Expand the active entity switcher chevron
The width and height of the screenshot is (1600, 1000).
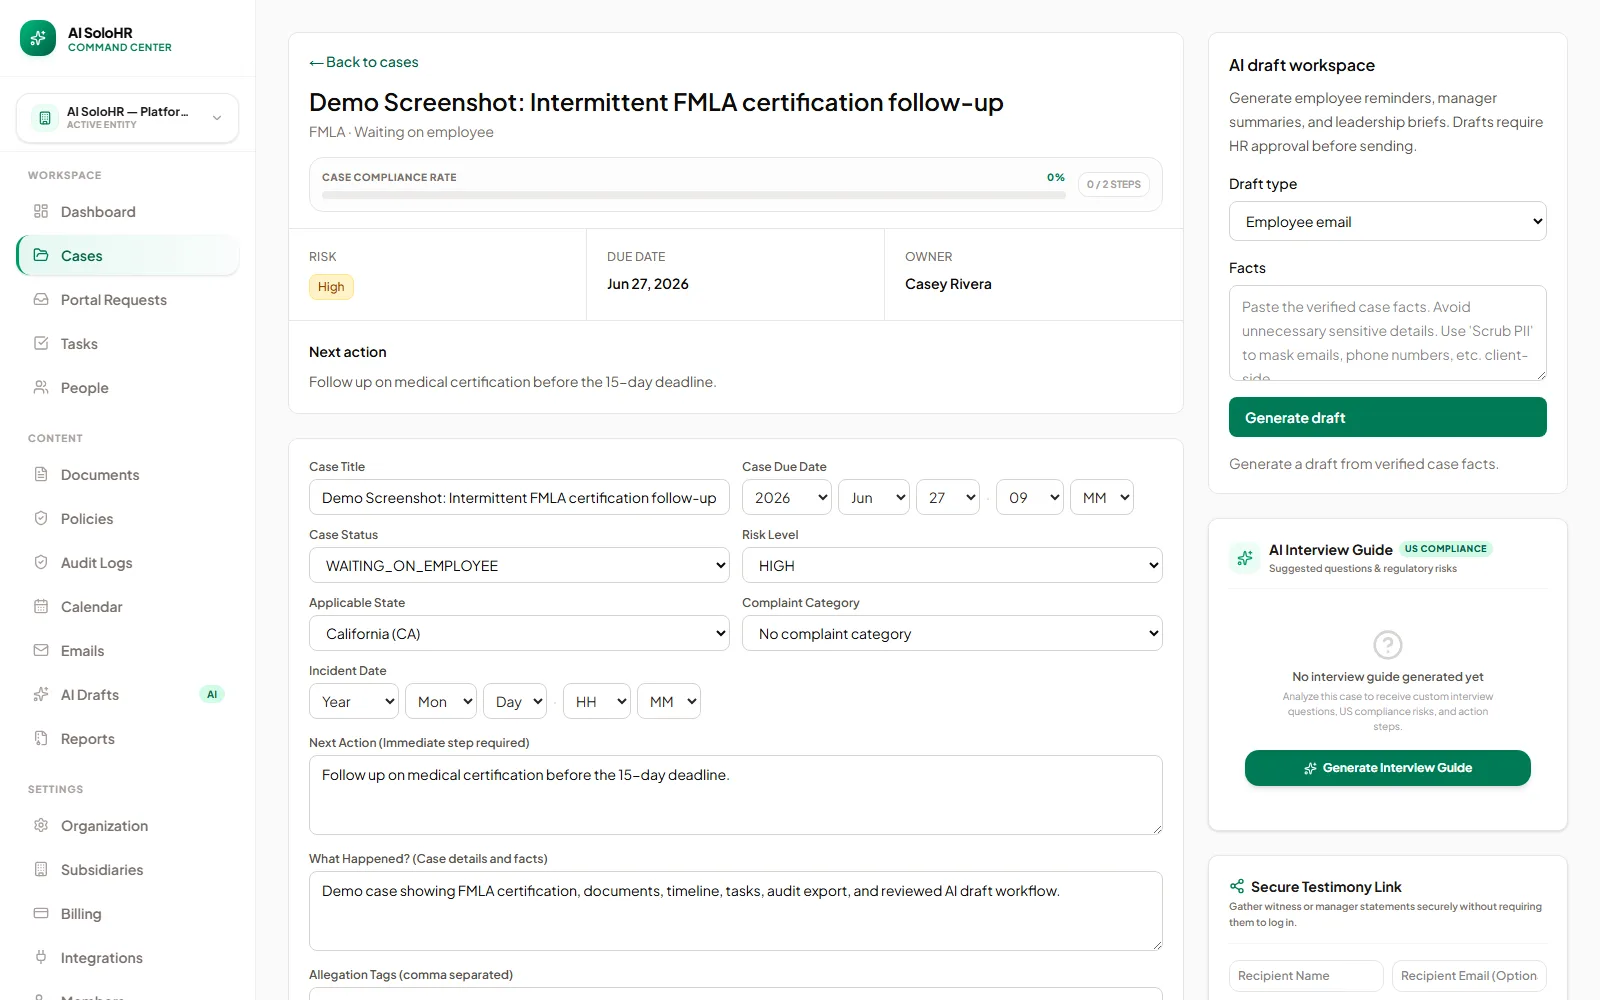click(217, 118)
